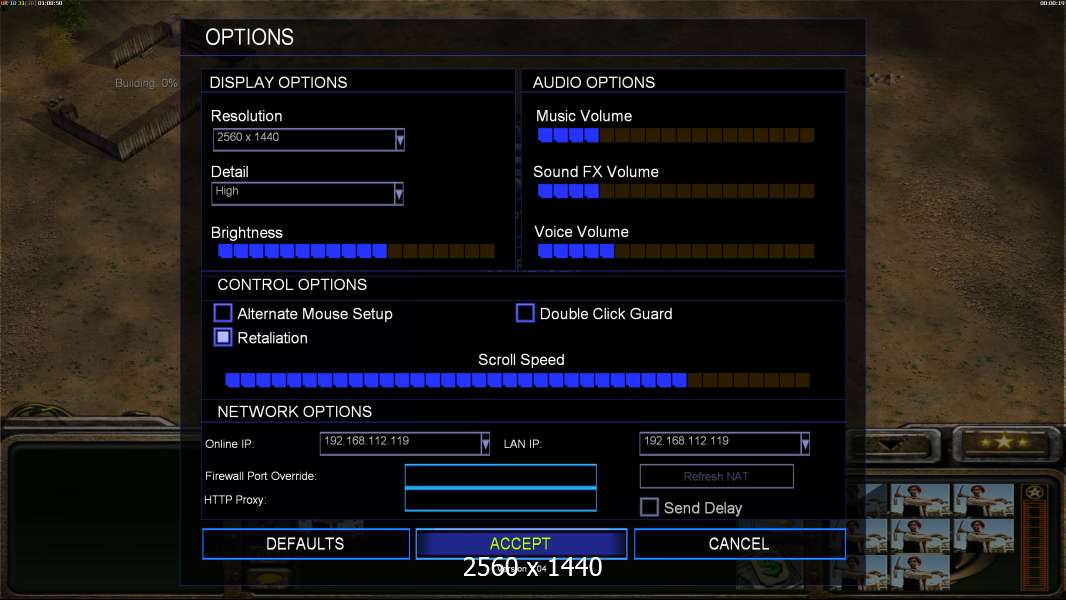Expand the Detail dropdown set to High
This screenshot has height=600, width=1066.
click(x=307, y=194)
